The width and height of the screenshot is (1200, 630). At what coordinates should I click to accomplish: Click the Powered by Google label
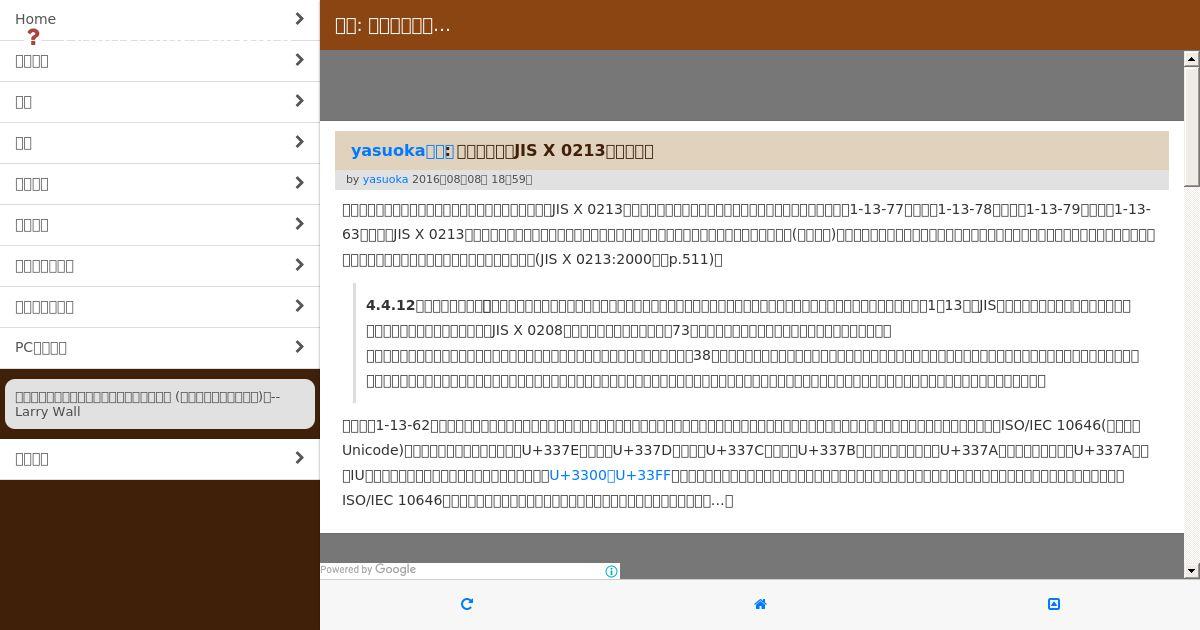click(368, 570)
